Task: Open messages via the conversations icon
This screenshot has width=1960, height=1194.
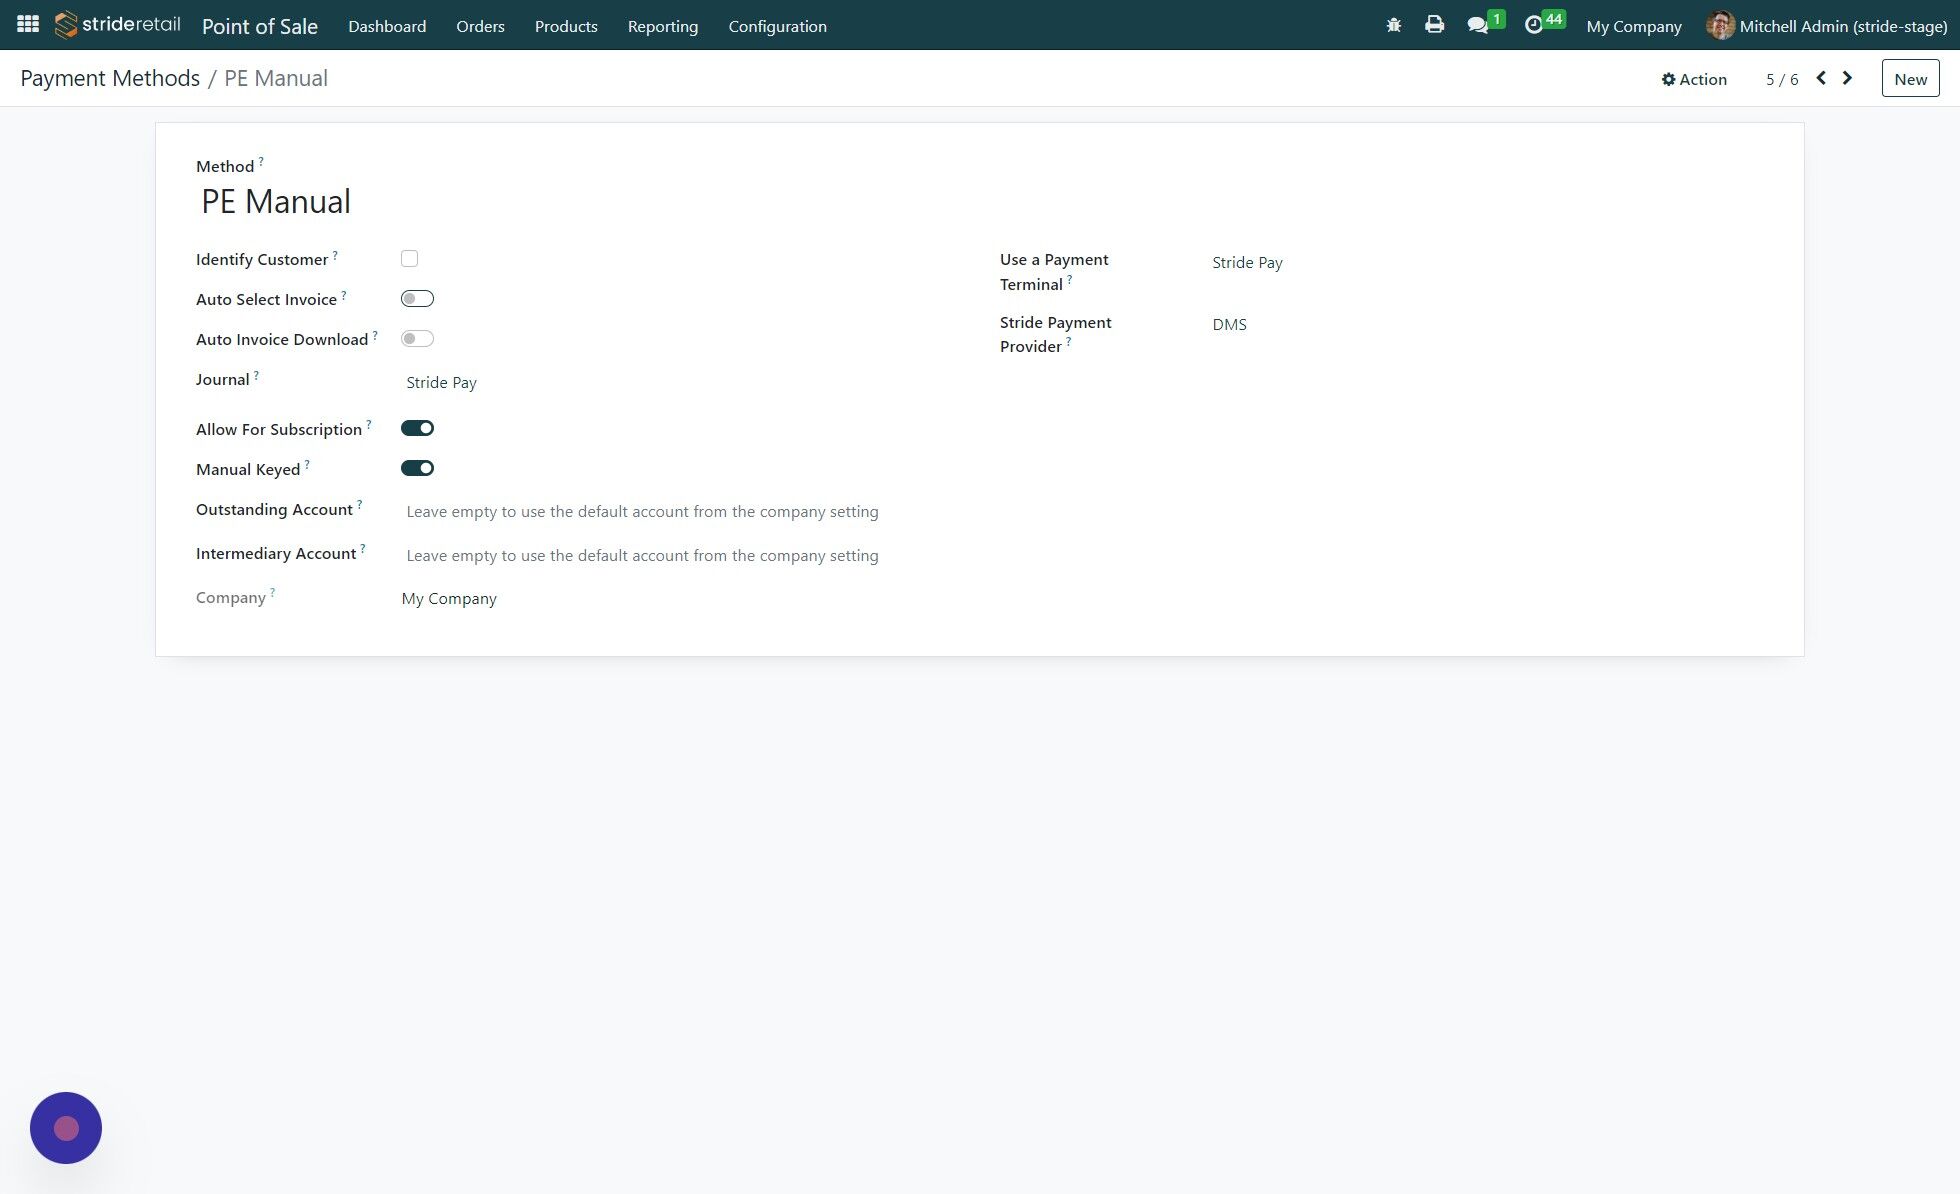Action: pyautogui.click(x=1478, y=25)
